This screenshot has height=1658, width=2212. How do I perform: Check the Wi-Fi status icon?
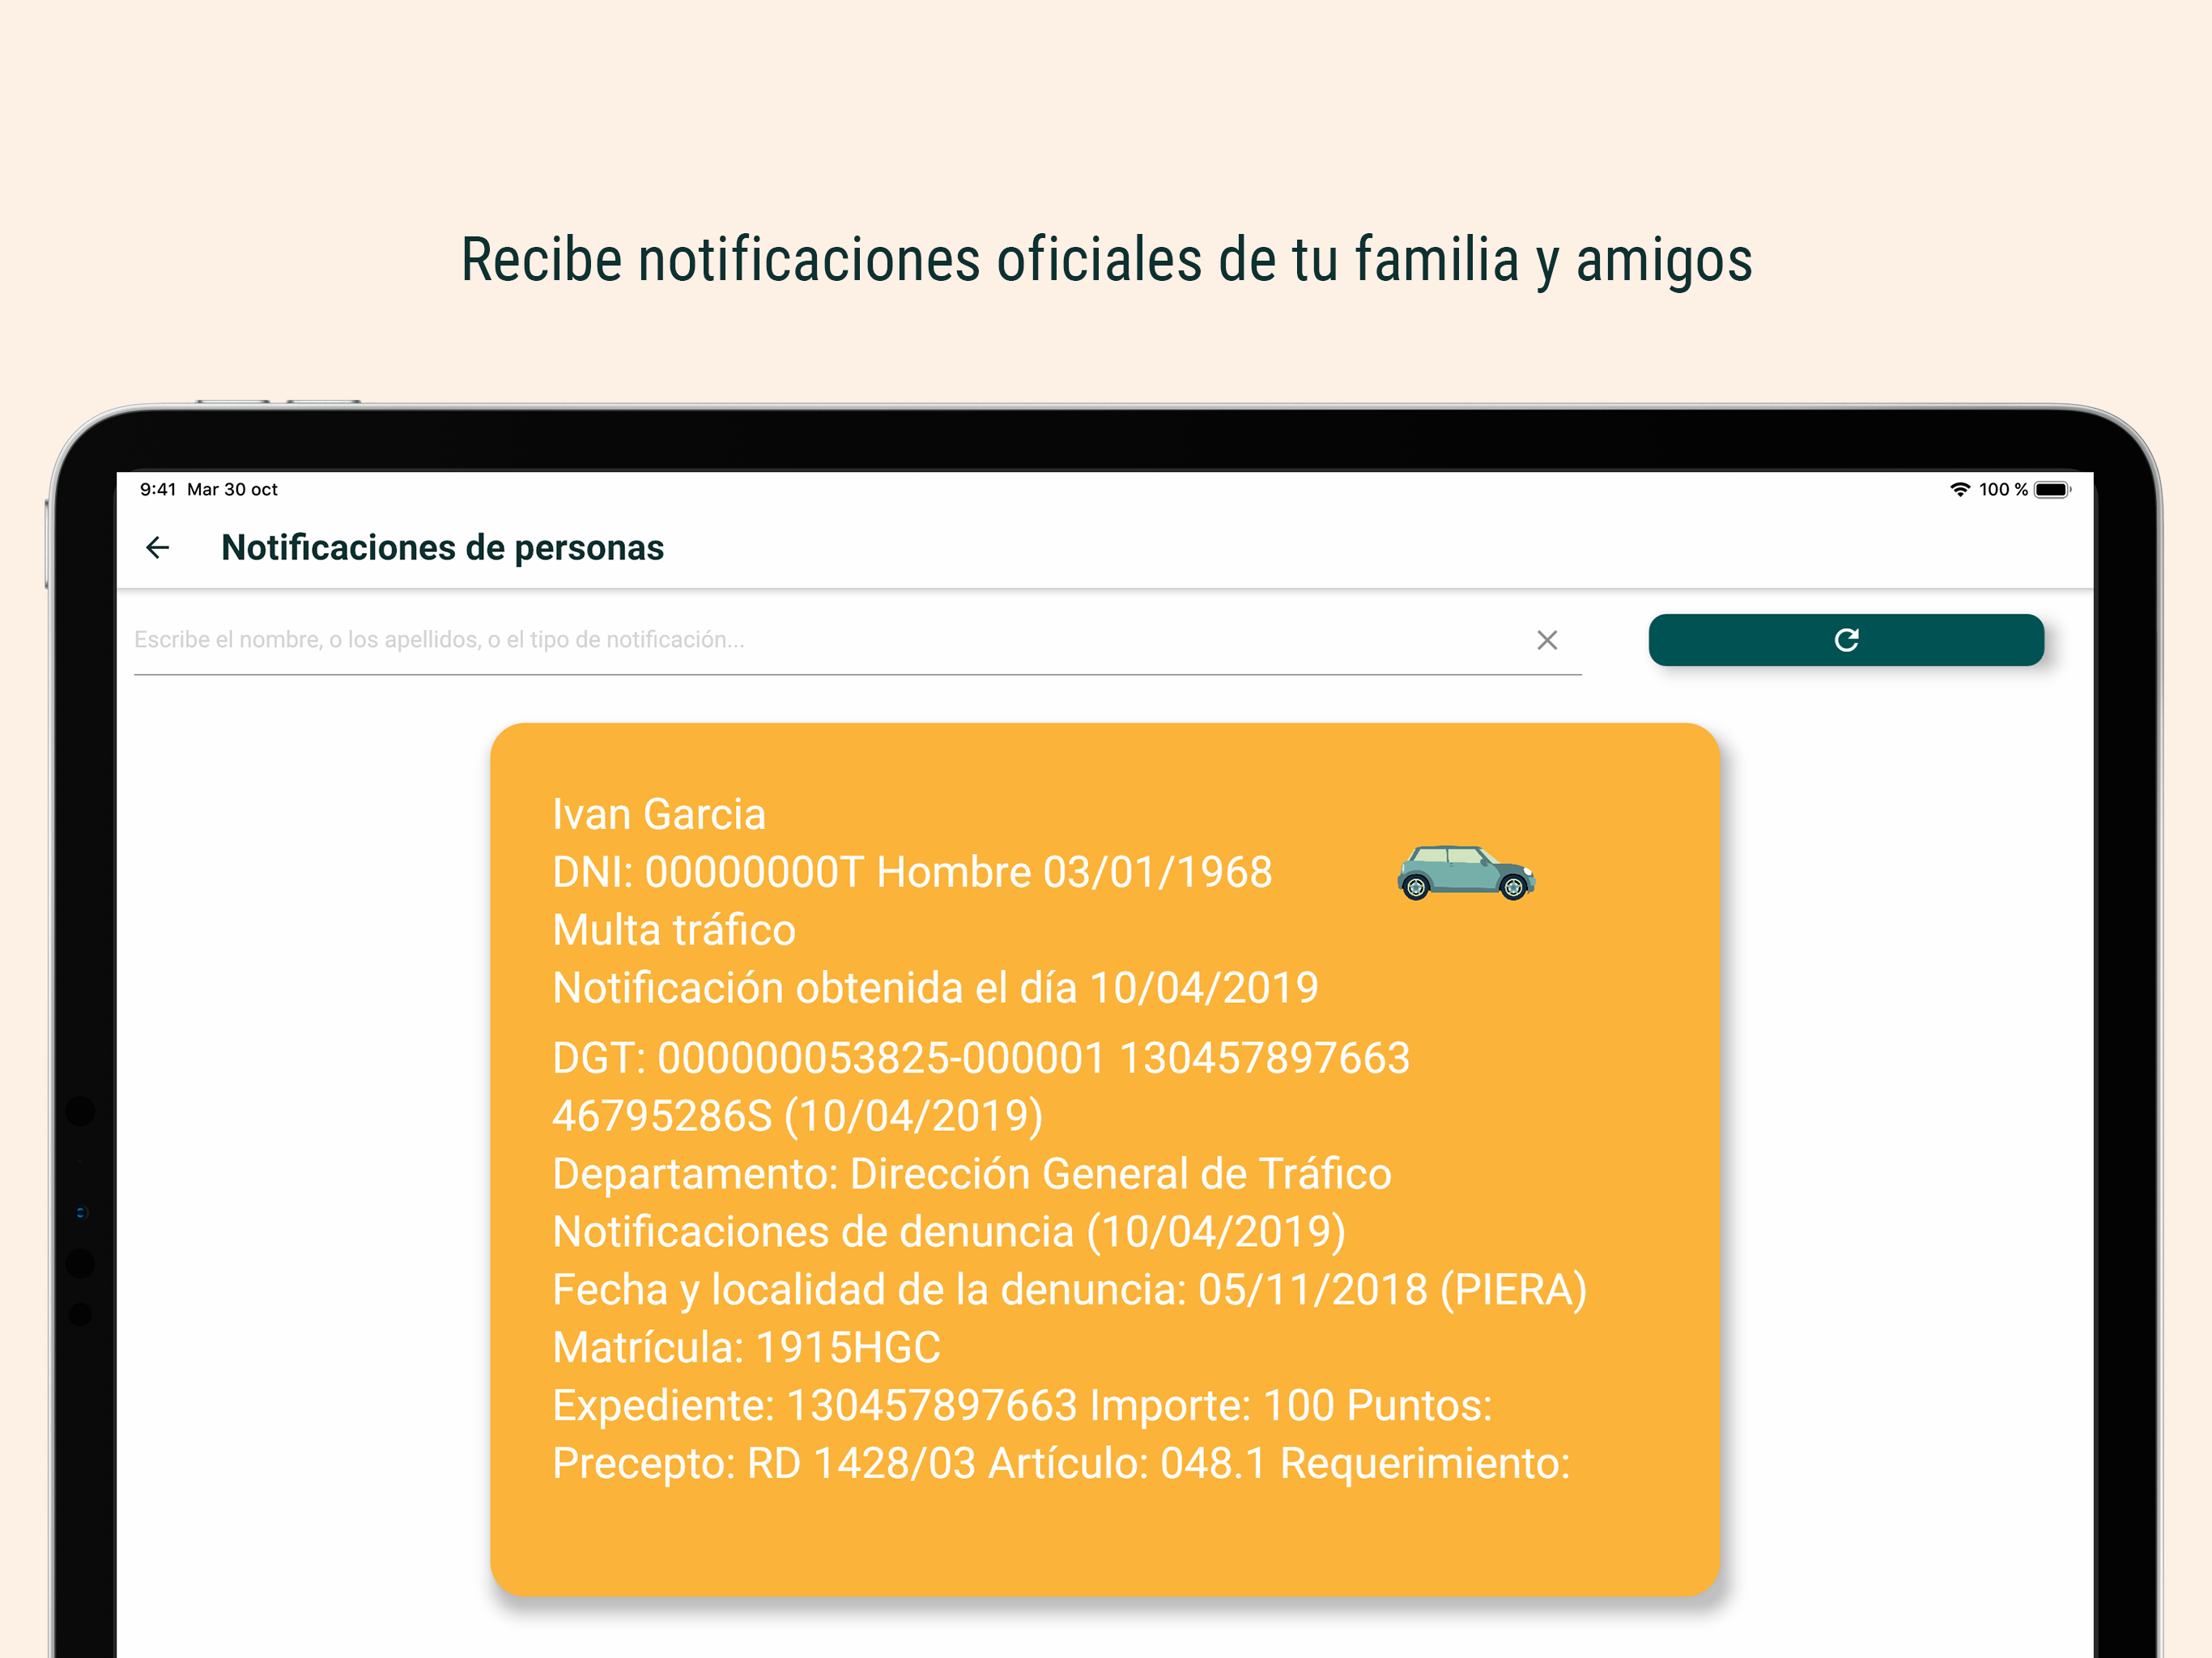point(1960,490)
